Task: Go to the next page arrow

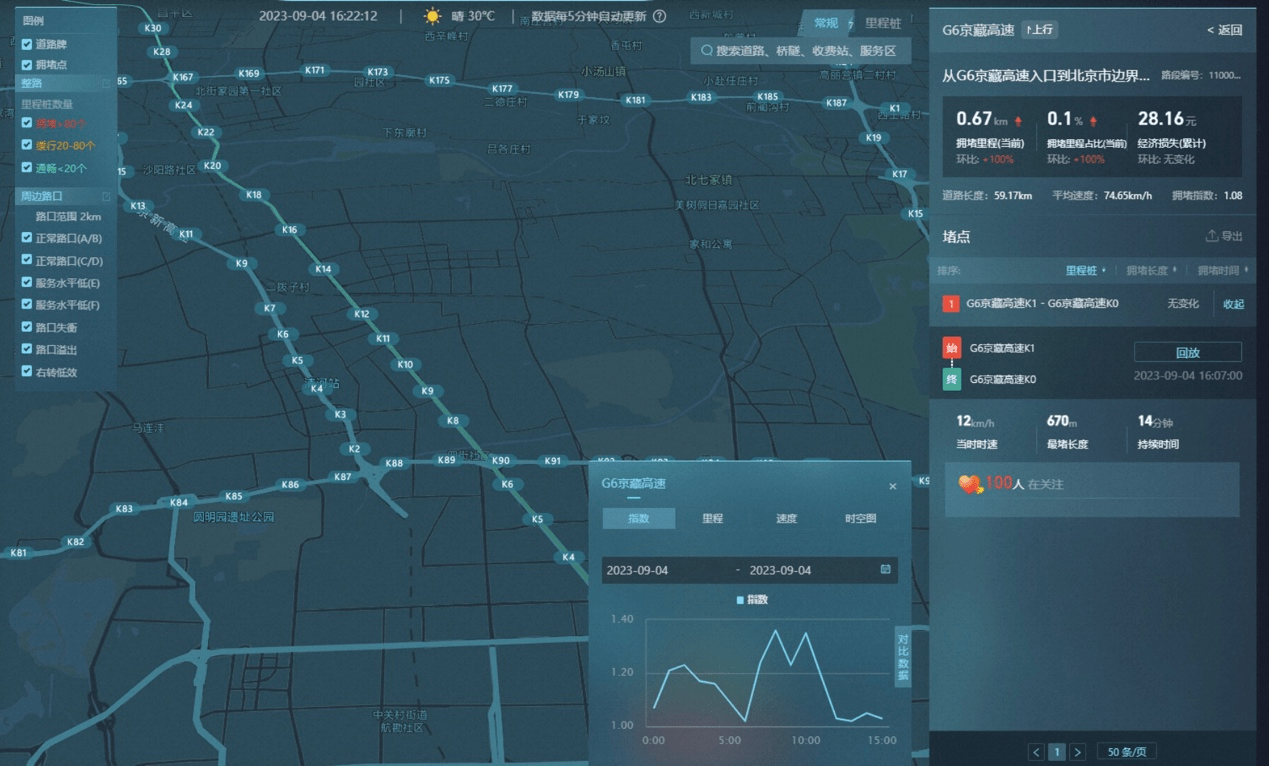Action: tap(1077, 752)
